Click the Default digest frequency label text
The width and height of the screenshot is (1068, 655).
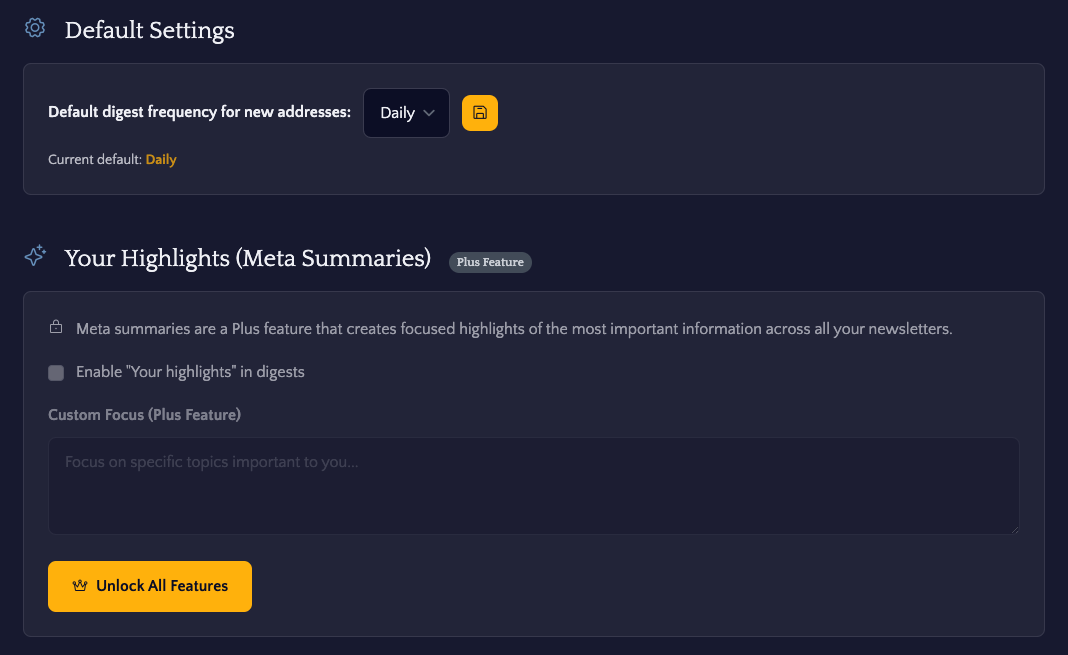(x=199, y=112)
